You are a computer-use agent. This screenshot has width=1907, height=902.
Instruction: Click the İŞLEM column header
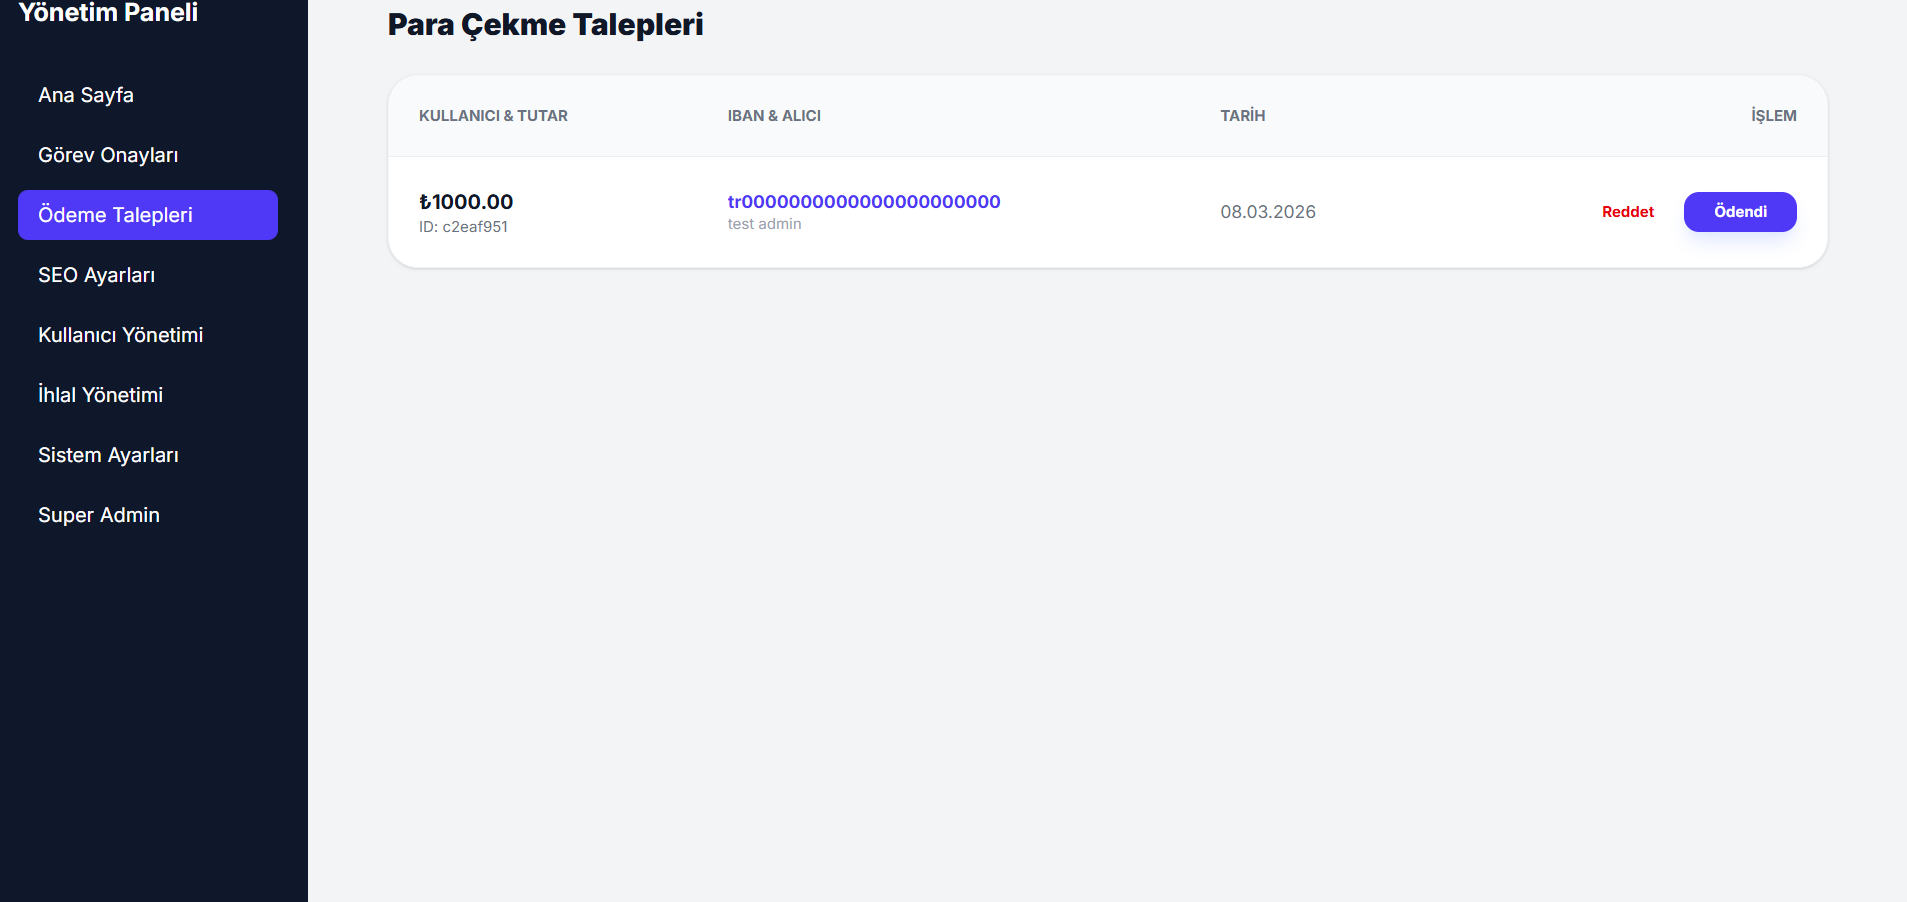click(x=1773, y=116)
